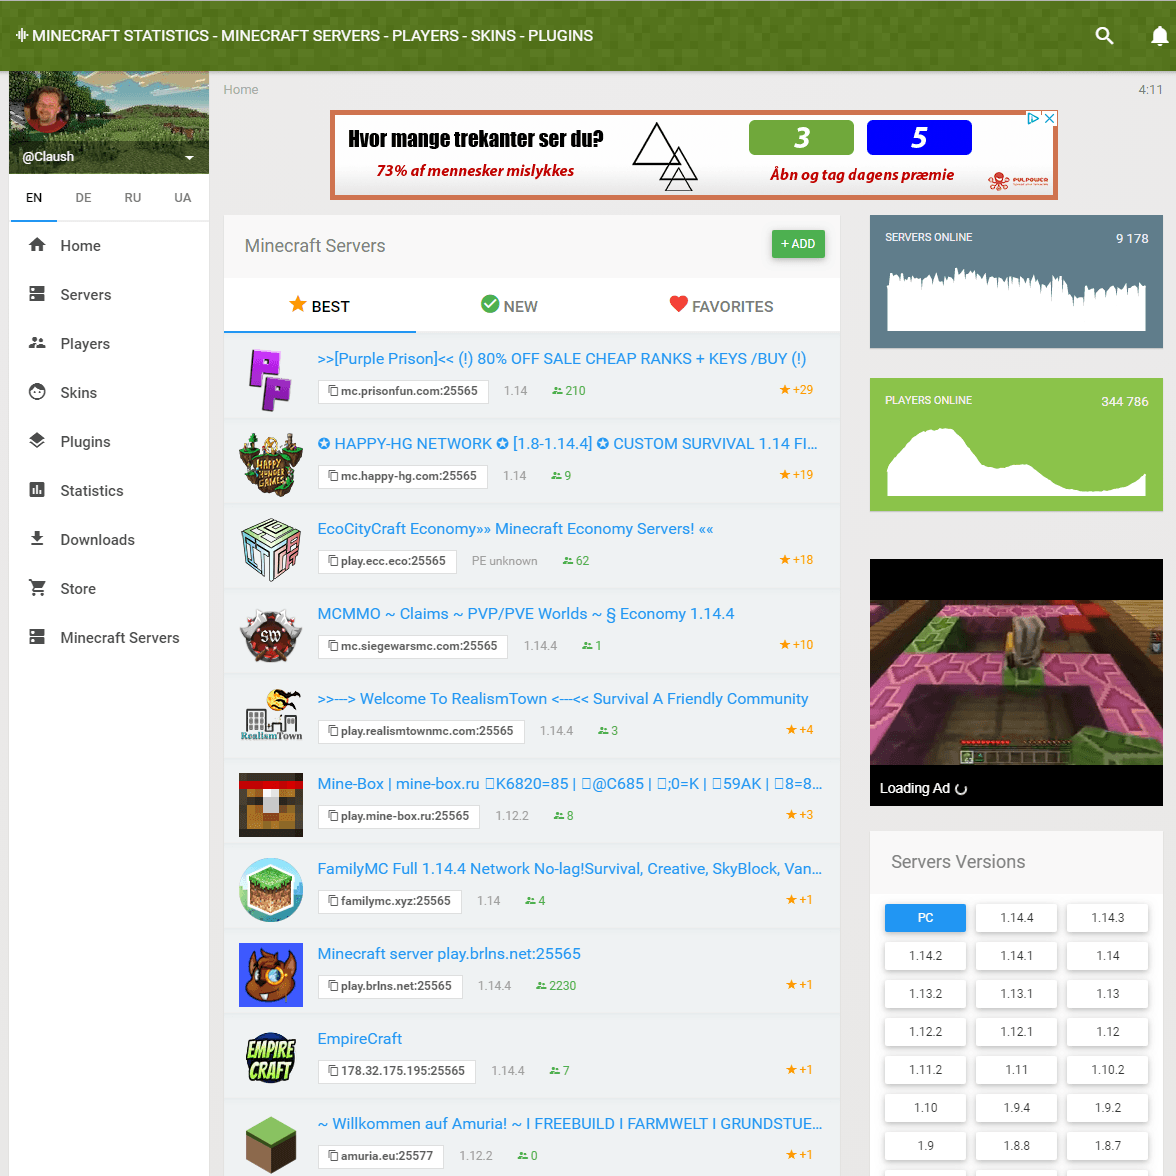Image resolution: width=1176 pixels, height=1176 pixels.
Task: Select PC in Servers Versions
Action: pyautogui.click(x=926, y=918)
